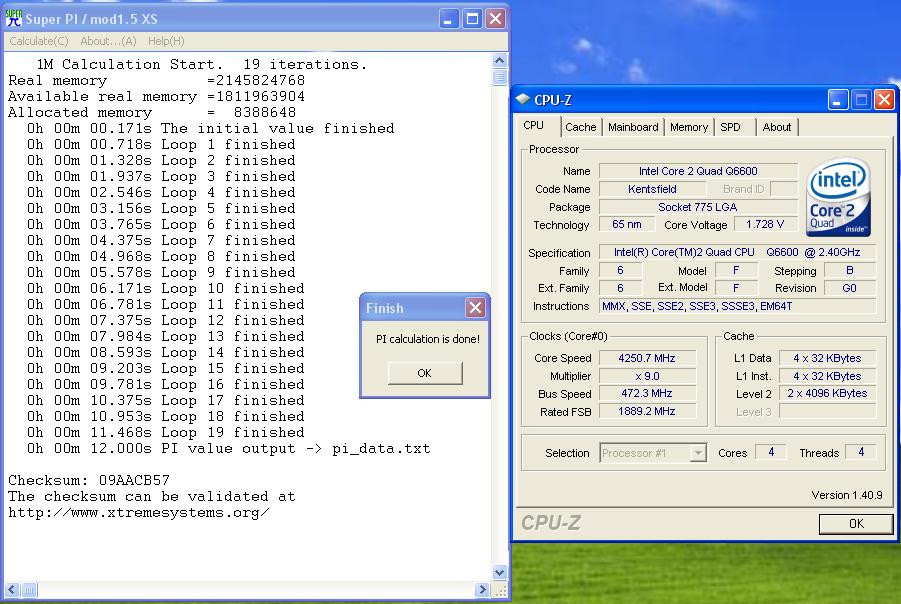Click the 'Loop 1 finished' line
The image size is (901, 604).
pyautogui.click(x=161, y=144)
